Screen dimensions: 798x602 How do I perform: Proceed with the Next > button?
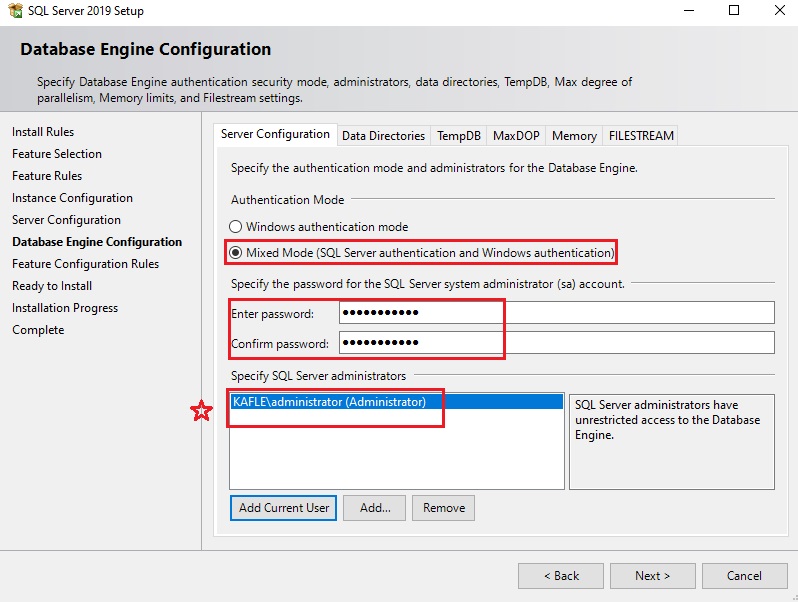(x=653, y=576)
